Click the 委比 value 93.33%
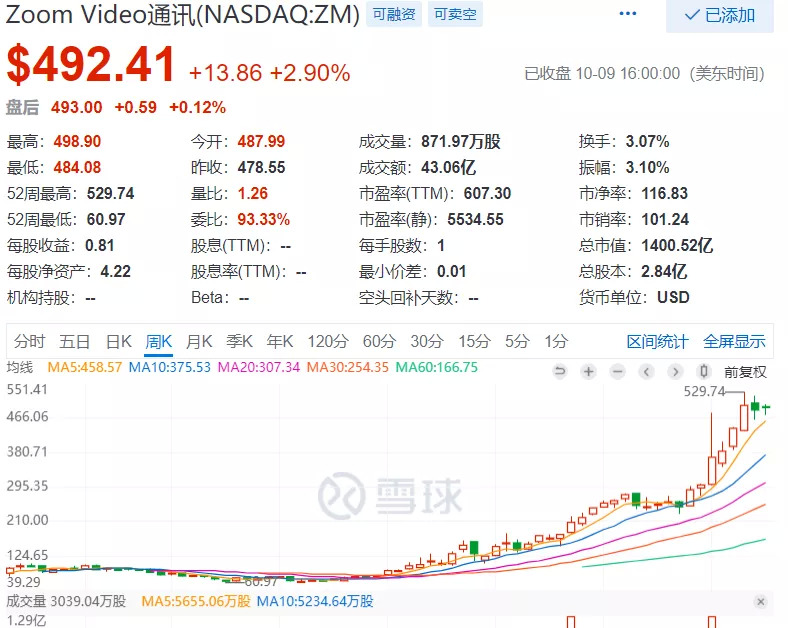Image resolution: width=788 pixels, height=628 pixels. click(x=264, y=220)
